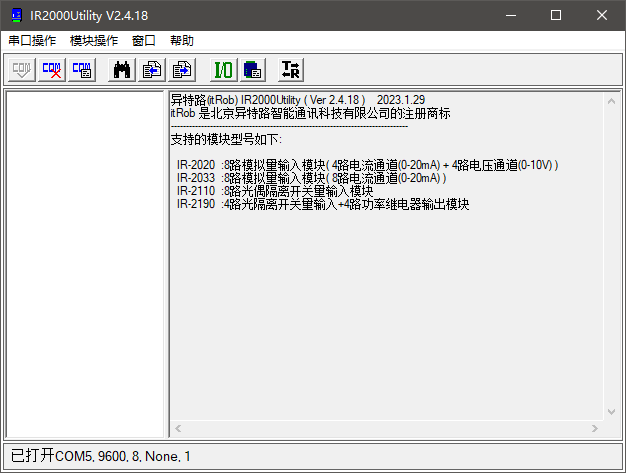
Task: Click the vertical scrollbar down arrow
Action: (611, 412)
